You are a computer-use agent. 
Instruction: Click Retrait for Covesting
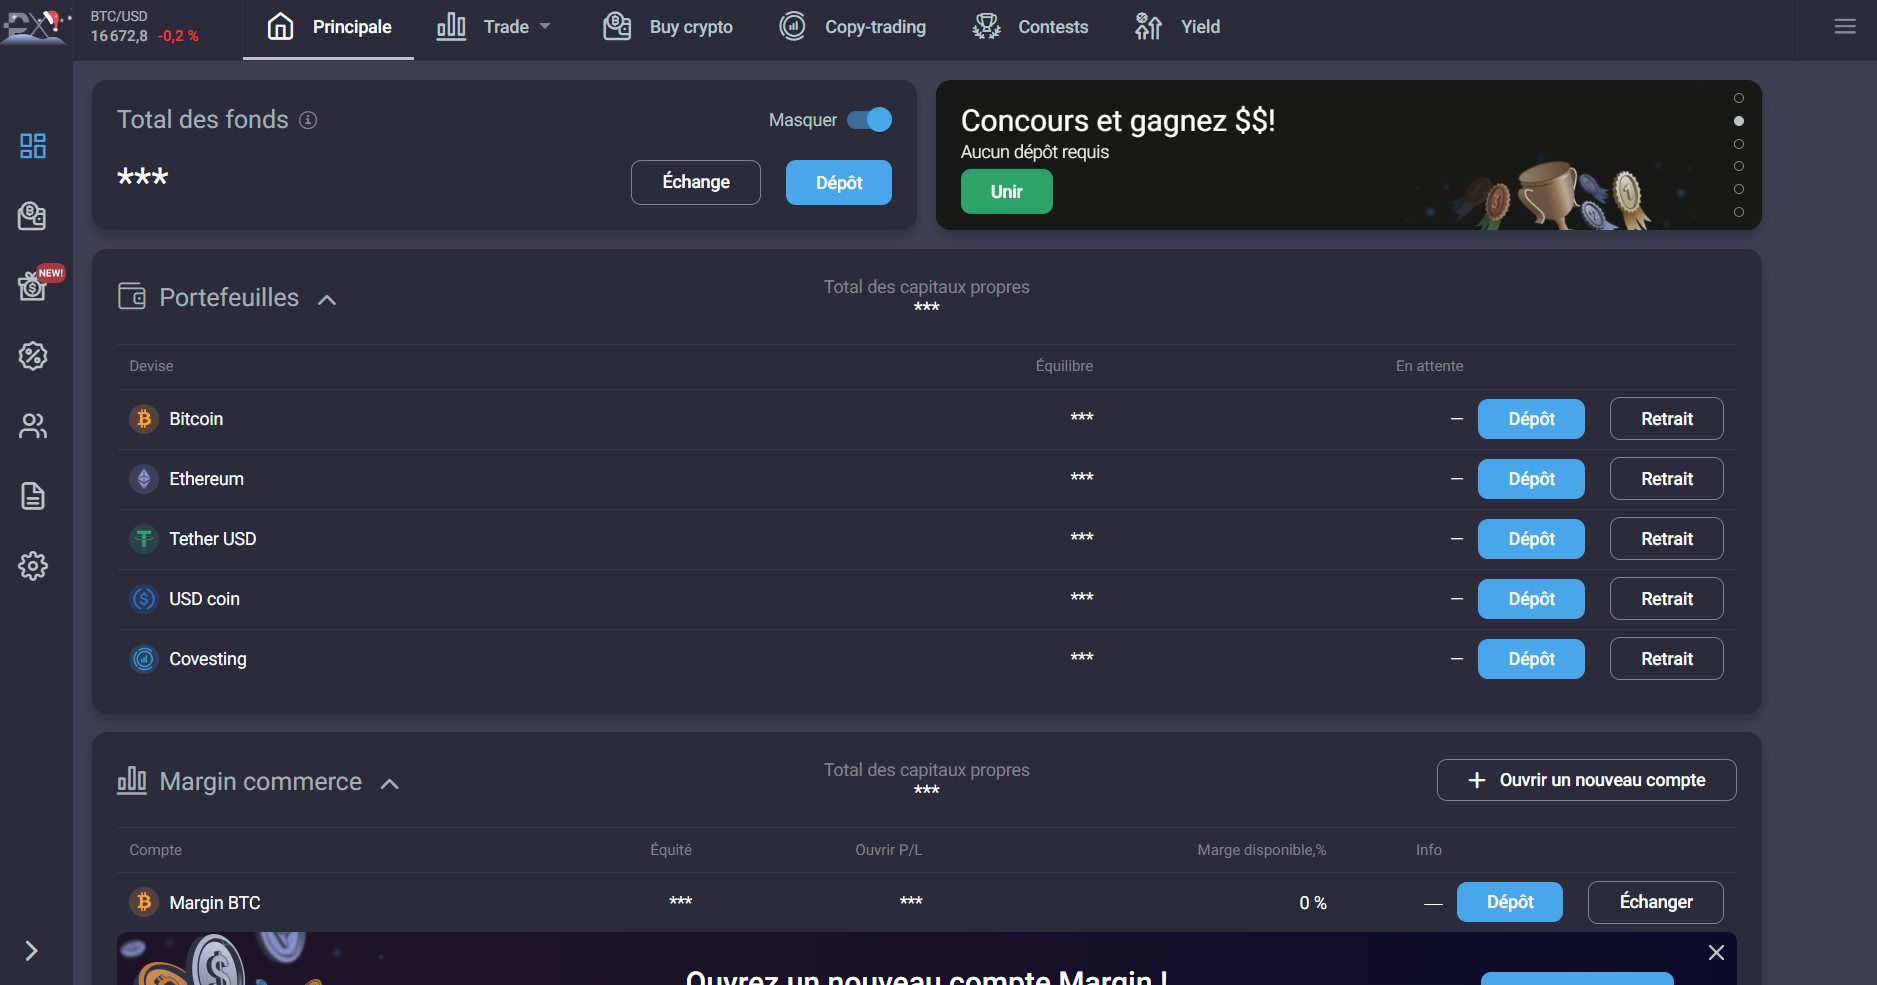tap(1667, 659)
